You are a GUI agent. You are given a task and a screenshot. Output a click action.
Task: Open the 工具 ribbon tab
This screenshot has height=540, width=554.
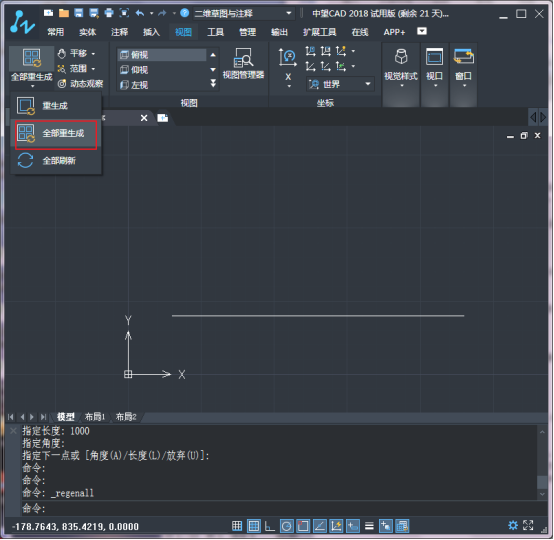click(215, 32)
